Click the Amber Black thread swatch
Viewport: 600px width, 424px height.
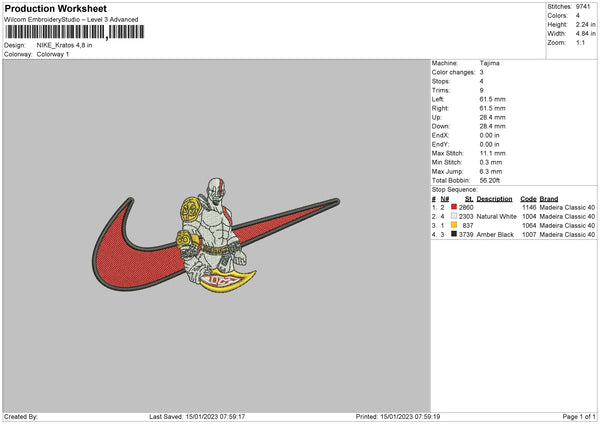[454, 234]
